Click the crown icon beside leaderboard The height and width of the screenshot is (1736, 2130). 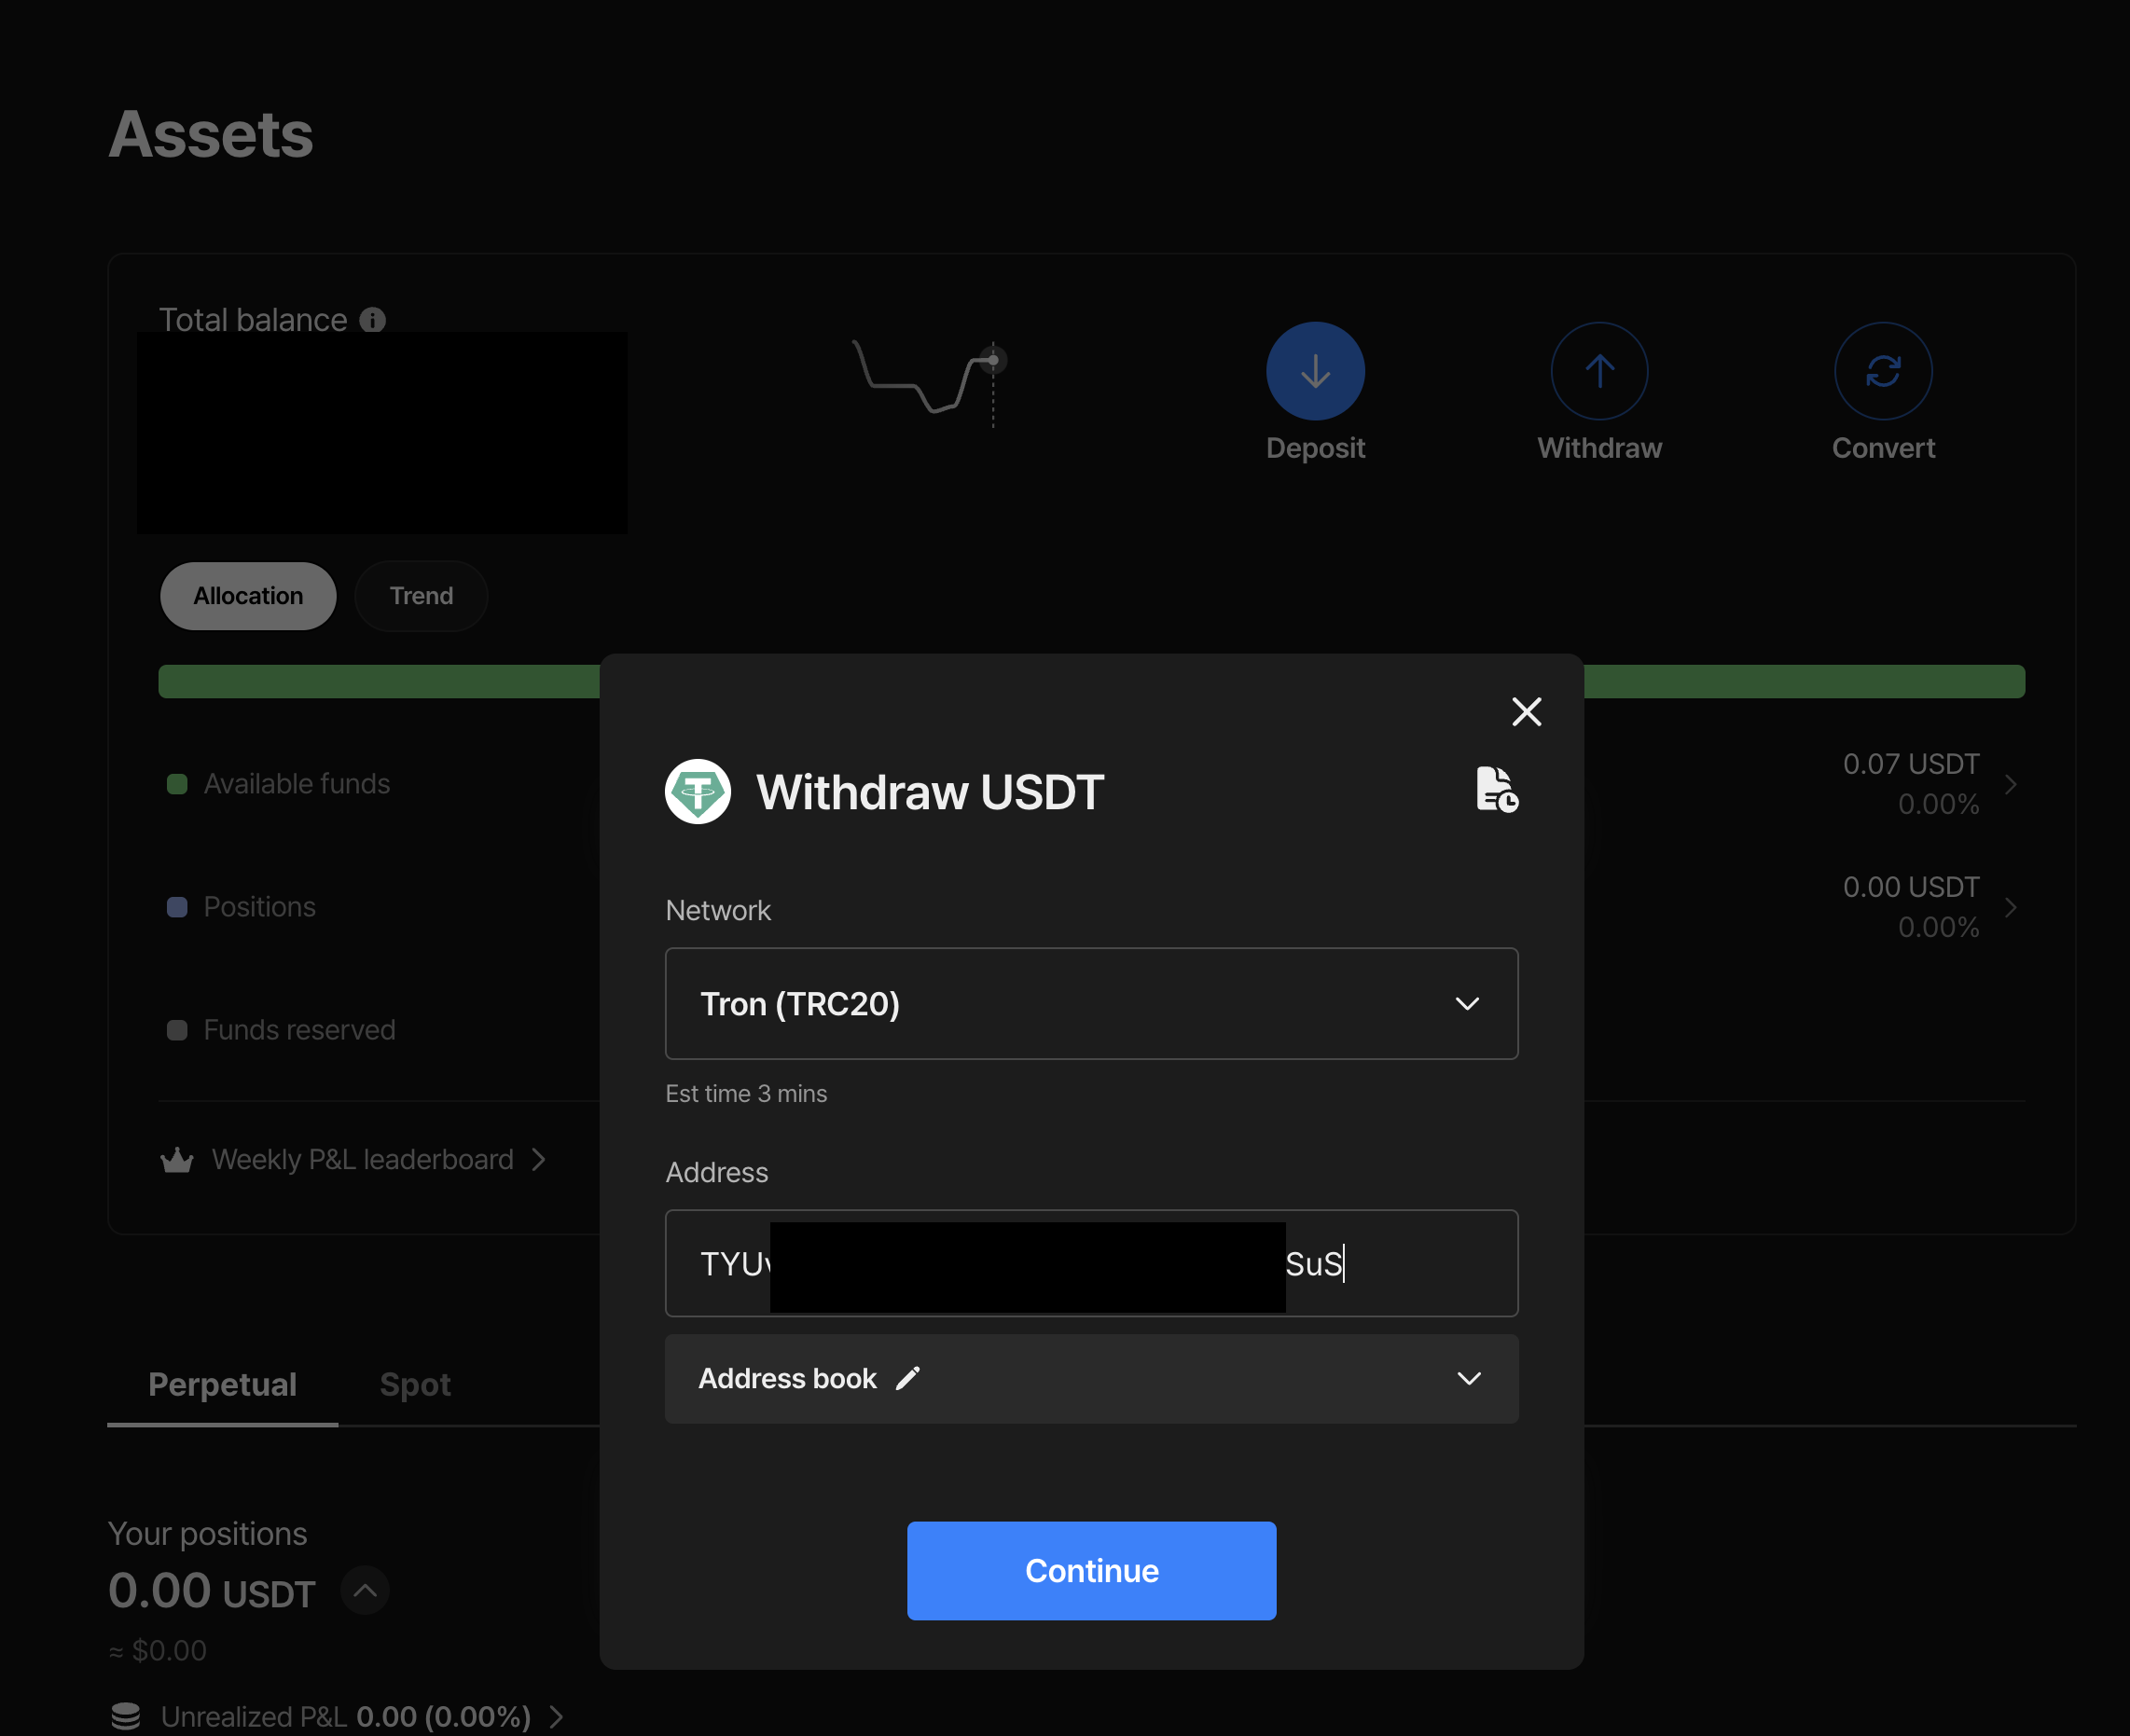(177, 1160)
